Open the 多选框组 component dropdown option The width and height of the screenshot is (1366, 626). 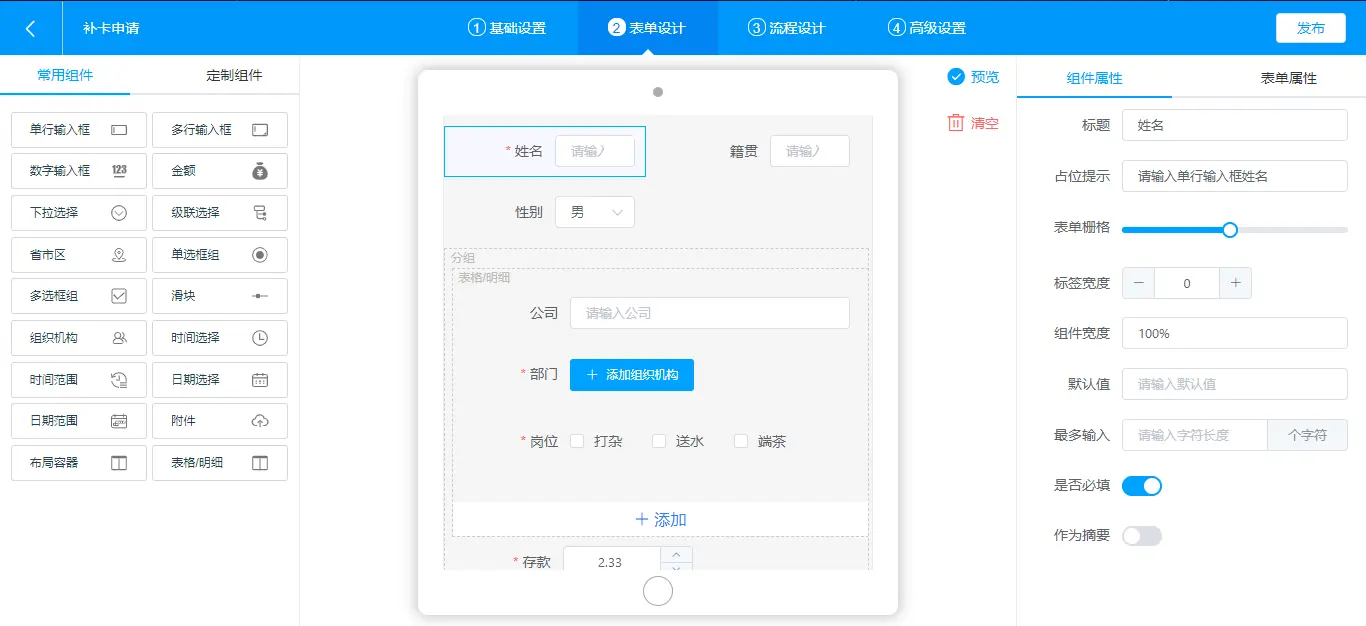pyautogui.click(x=78, y=295)
